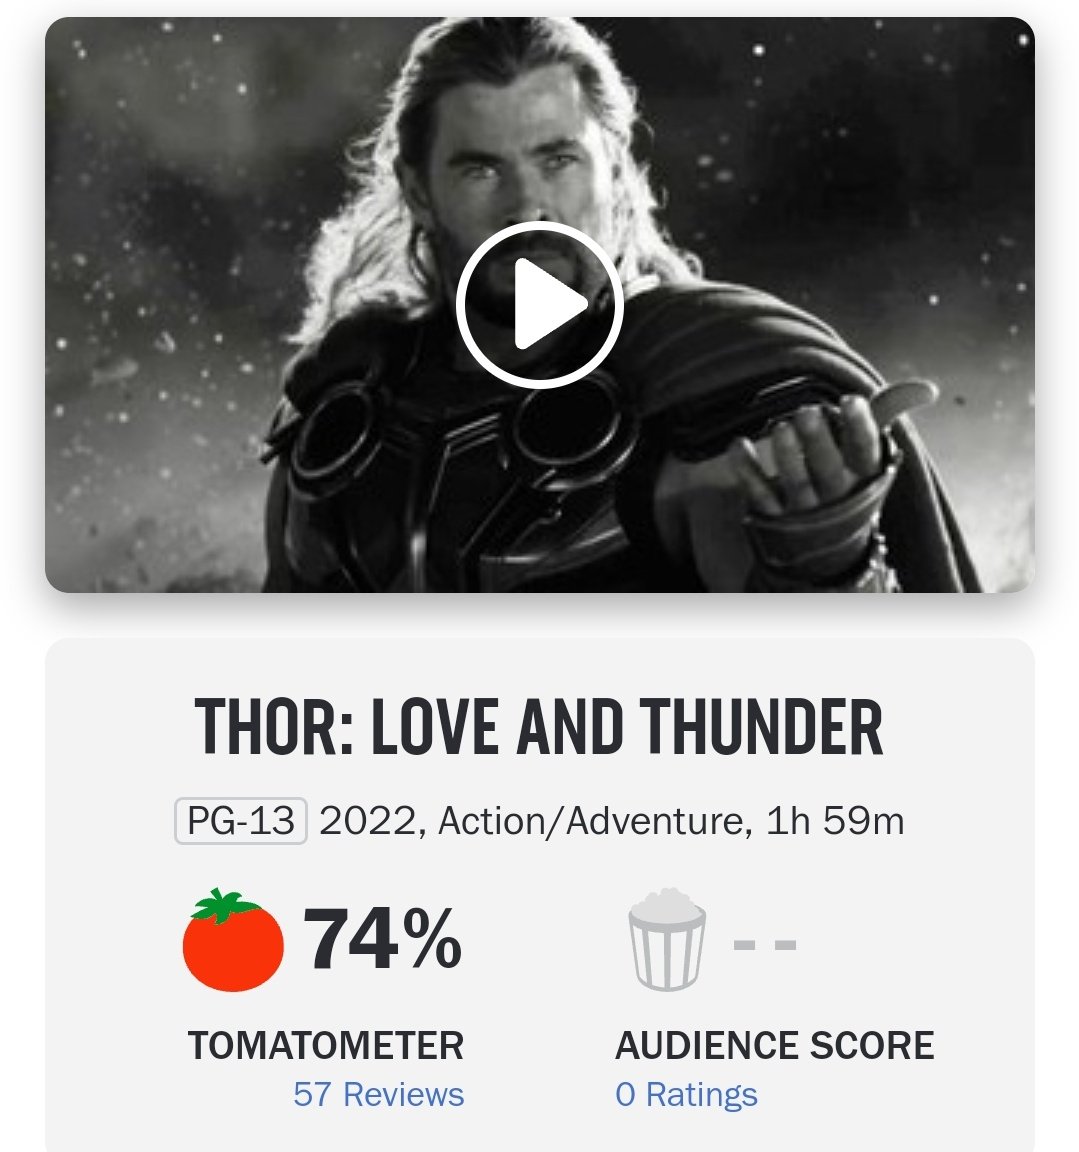Play the Thor trailer video
1079x1152 pixels.
pos(539,305)
